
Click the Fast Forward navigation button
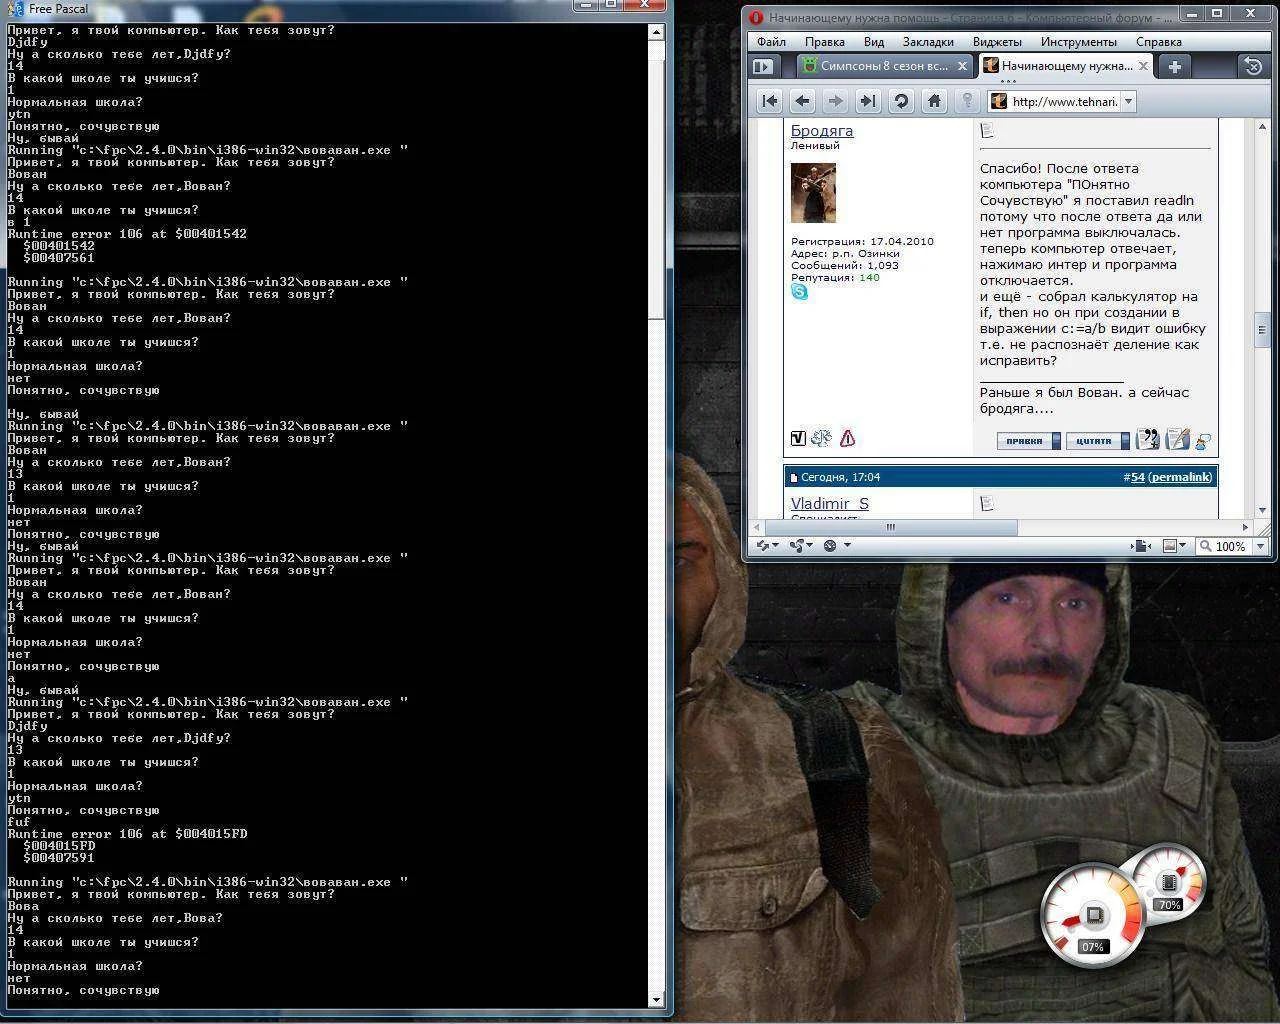(868, 101)
